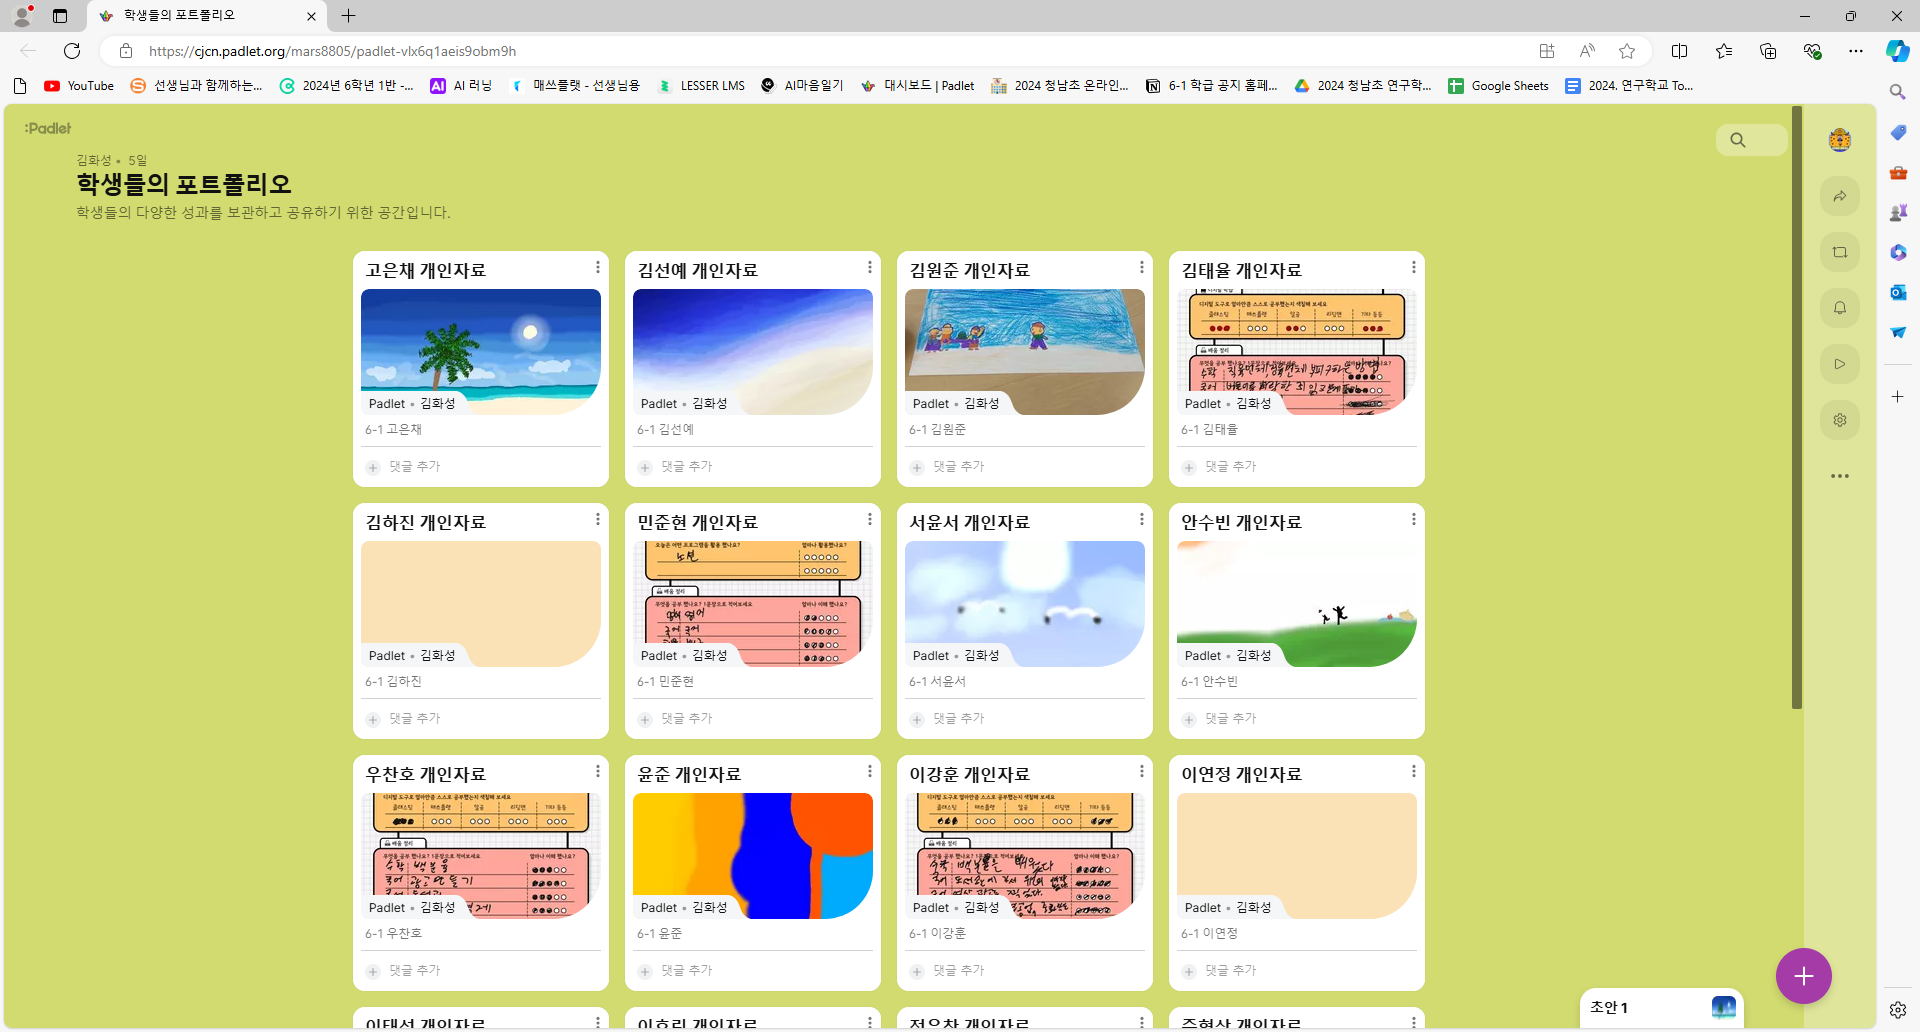Screen dimensions: 1920x1032
Task: Open 김원준 drawing thumbnail
Action: 1025,352
